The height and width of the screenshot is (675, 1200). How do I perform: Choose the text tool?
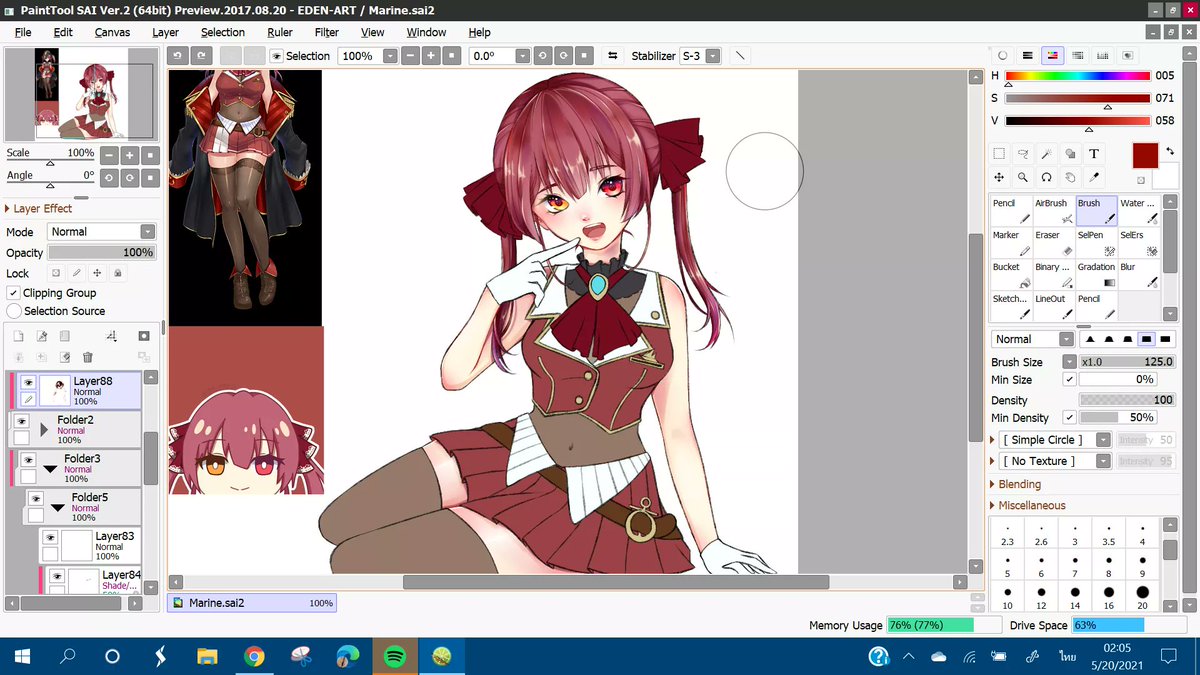[1094, 154]
